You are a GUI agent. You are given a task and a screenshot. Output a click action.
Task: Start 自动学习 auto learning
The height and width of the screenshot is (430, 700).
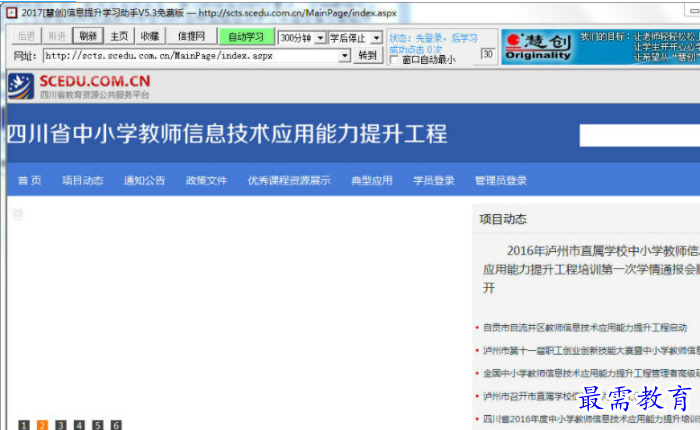(246, 37)
